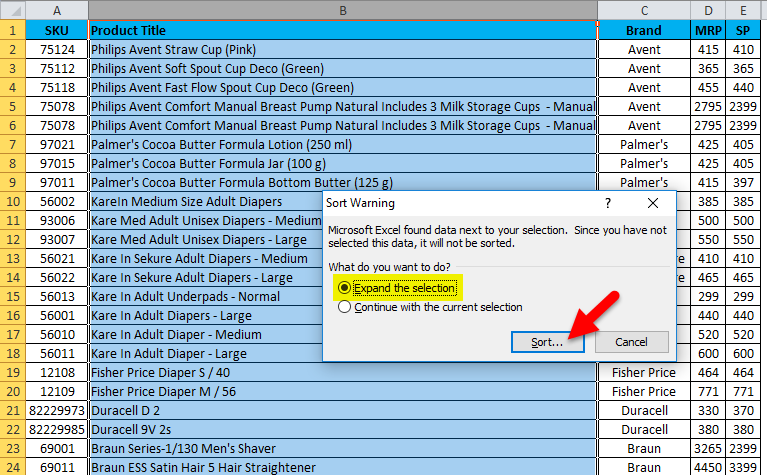Screen dimensions: 767x475
Task: Click cell with SKU 69011
Action: tap(57, 467)
